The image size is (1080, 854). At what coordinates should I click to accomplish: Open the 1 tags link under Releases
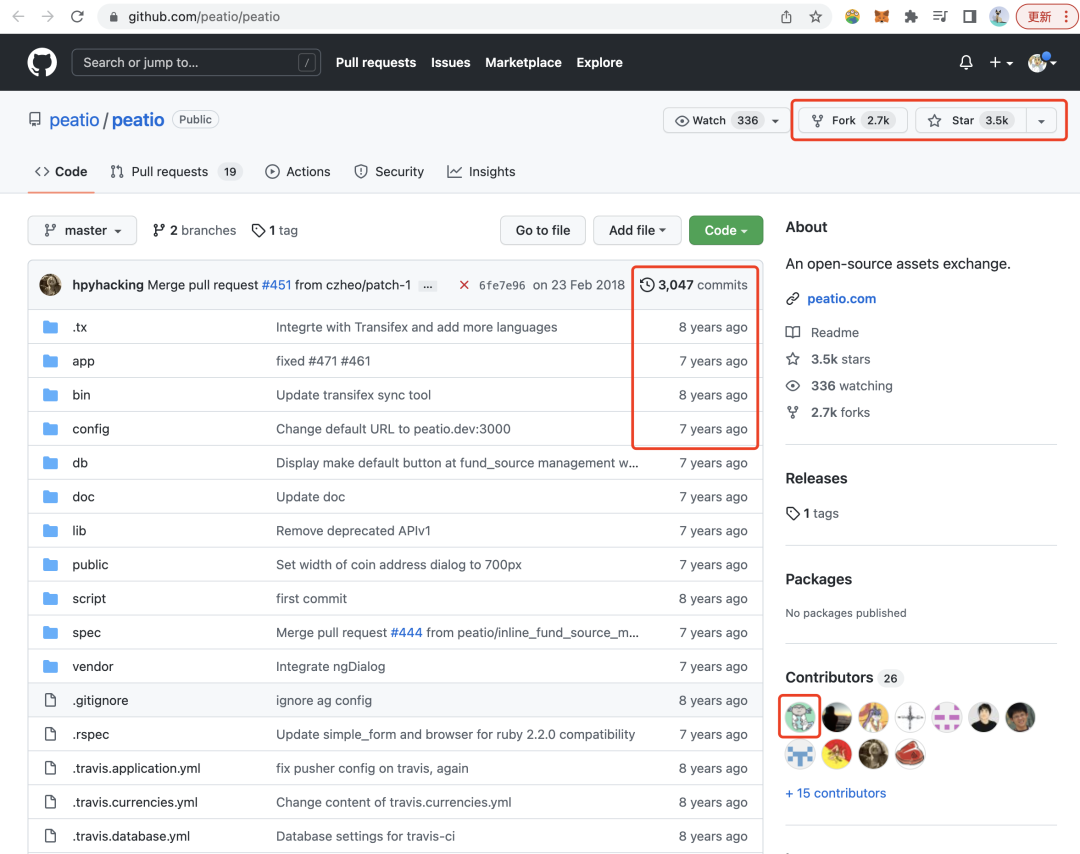[812, 513]
